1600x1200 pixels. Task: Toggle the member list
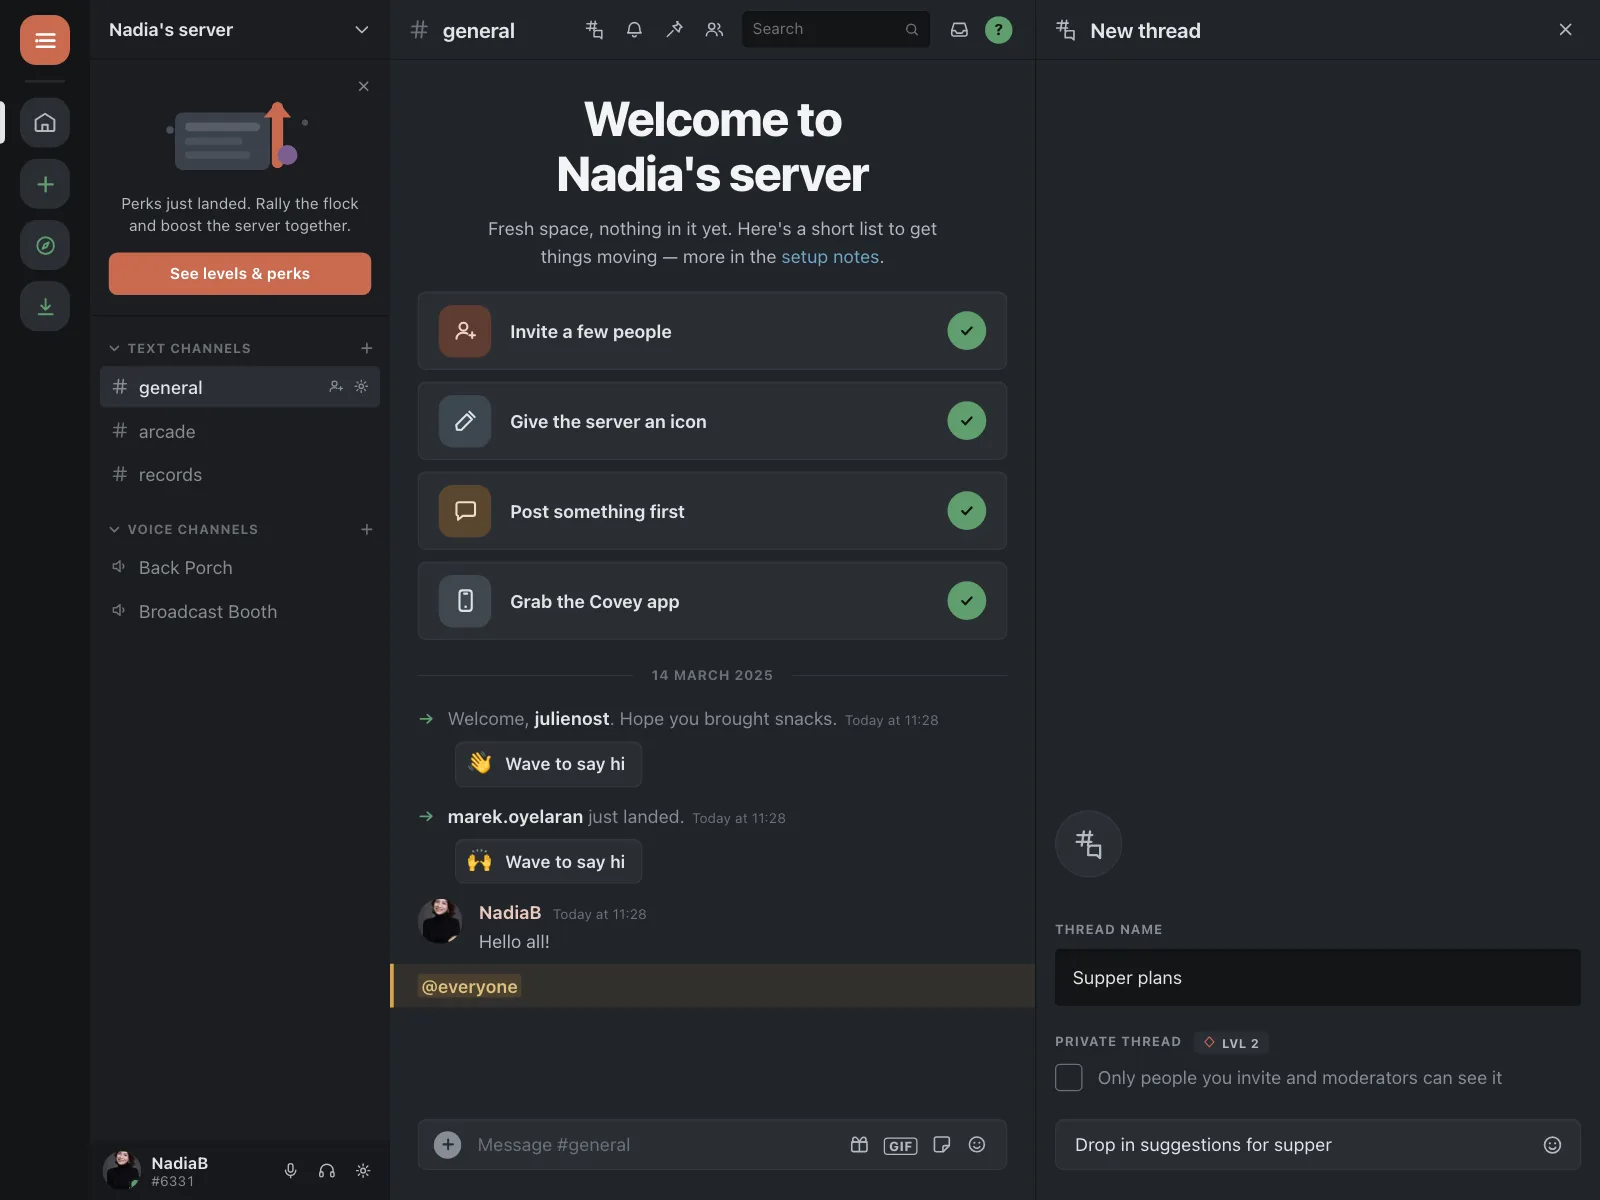tap(714, 30)
